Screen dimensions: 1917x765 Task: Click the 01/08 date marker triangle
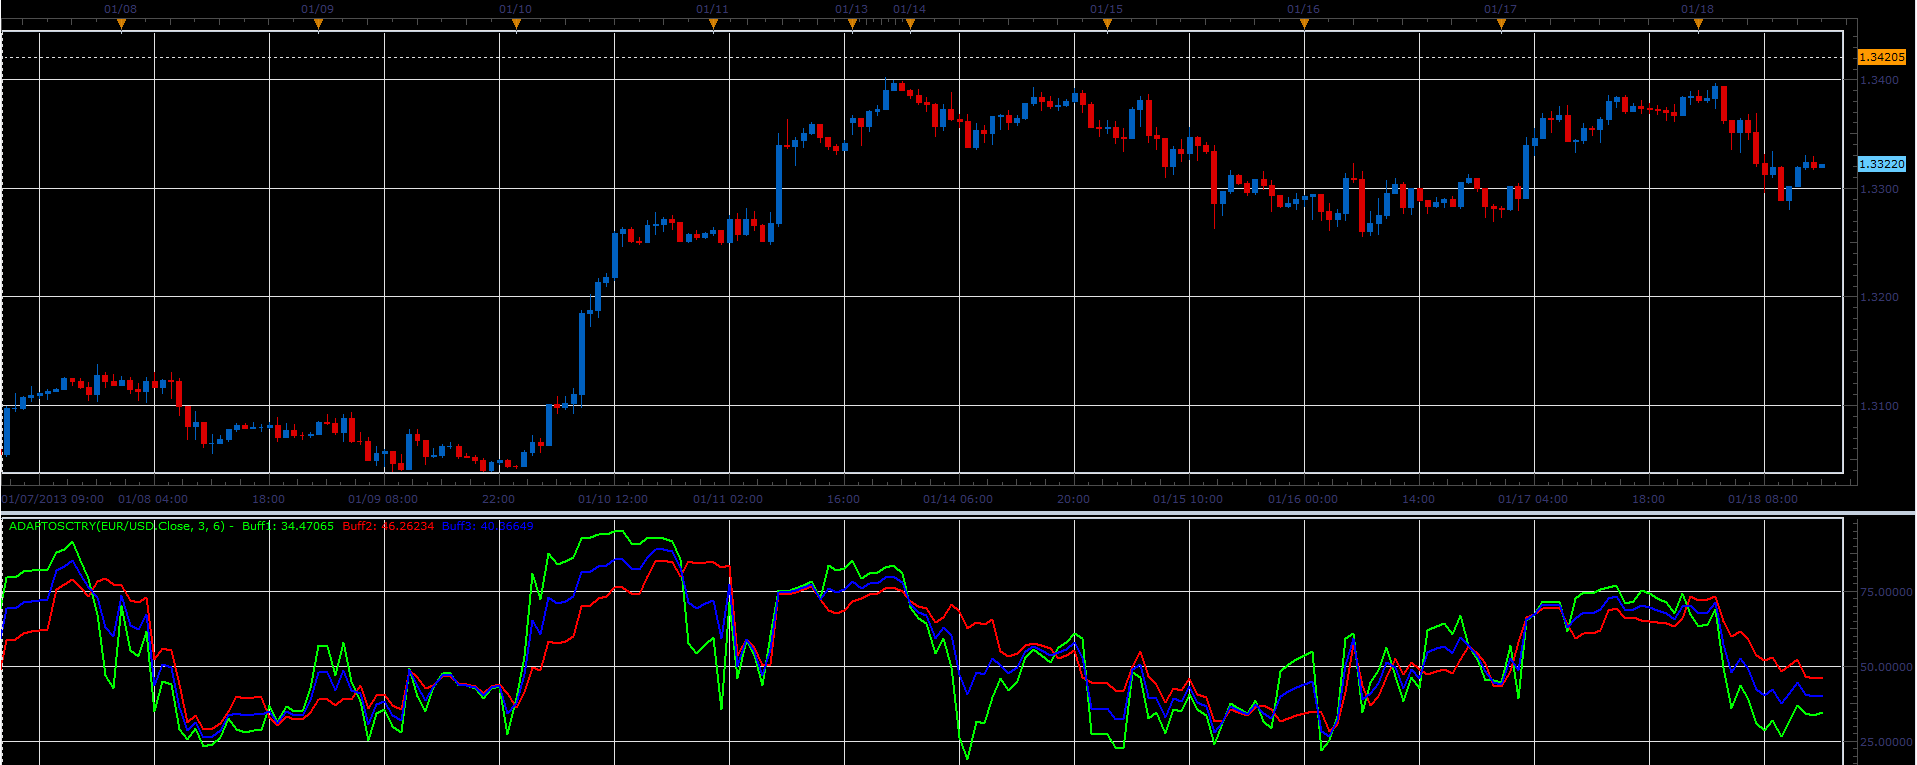121,24
